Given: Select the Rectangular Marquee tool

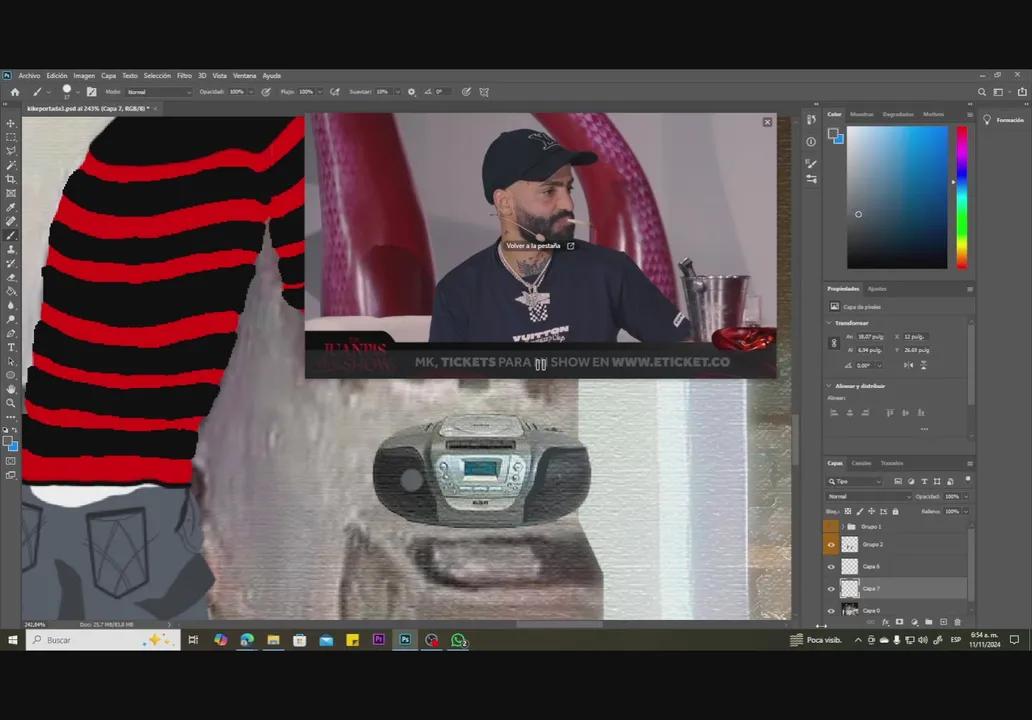Looking at the screenshot, I should [x=11, y=137].
